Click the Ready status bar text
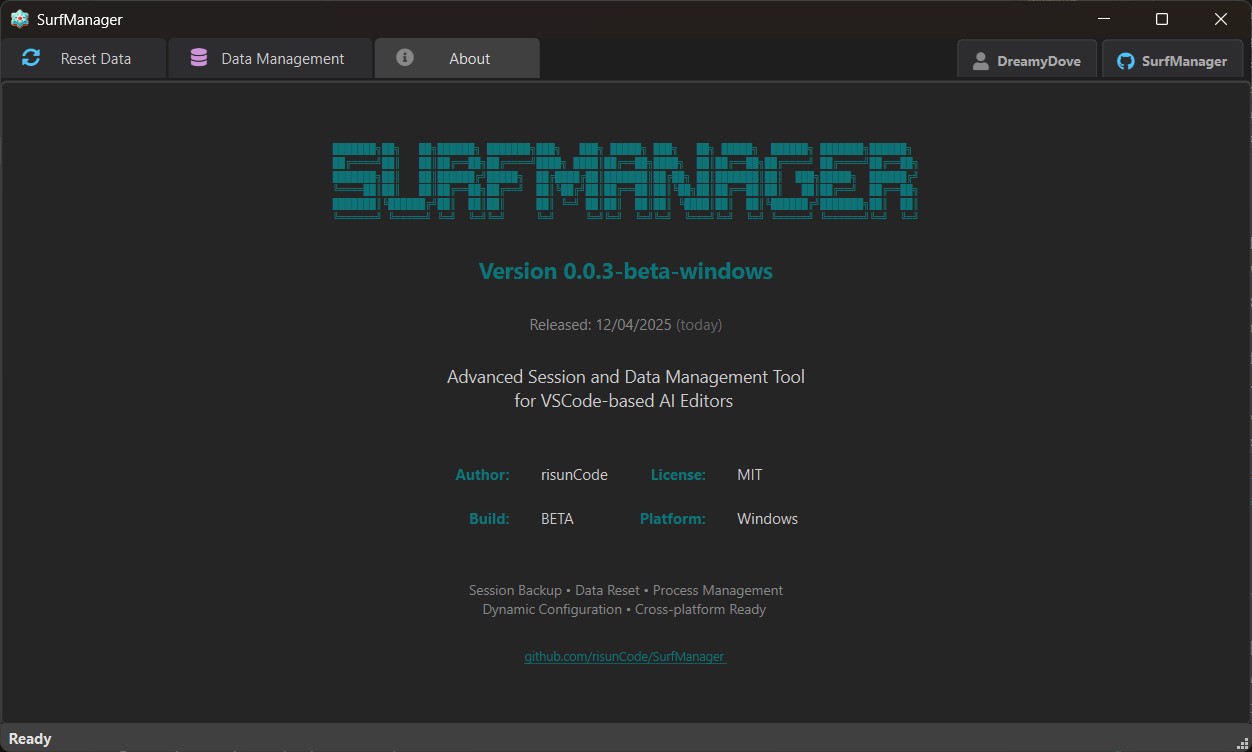Screen dimensions: 1252x752 pyautogui.click(x=30, y=739)
